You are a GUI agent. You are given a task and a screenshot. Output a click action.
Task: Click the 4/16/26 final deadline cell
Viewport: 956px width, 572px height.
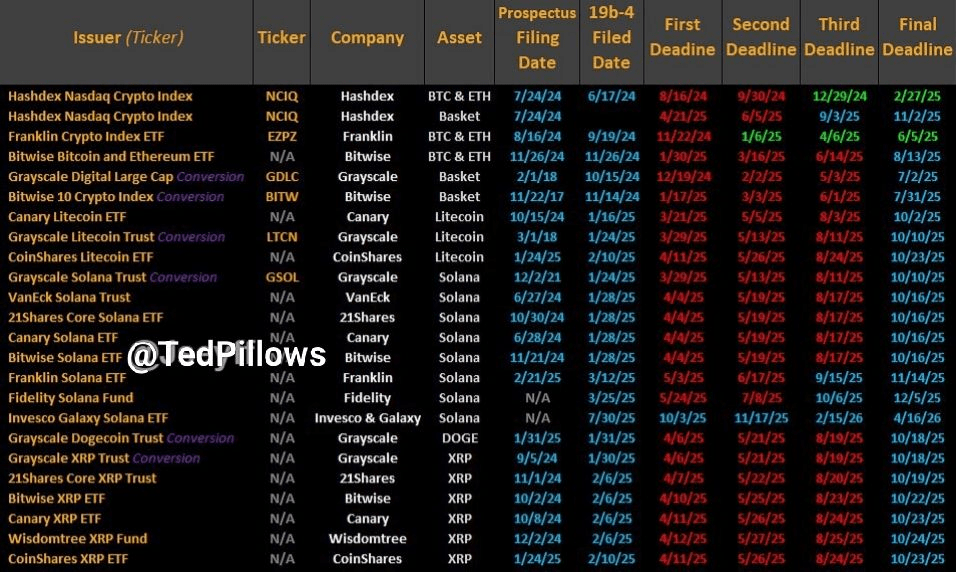(917, 418)
